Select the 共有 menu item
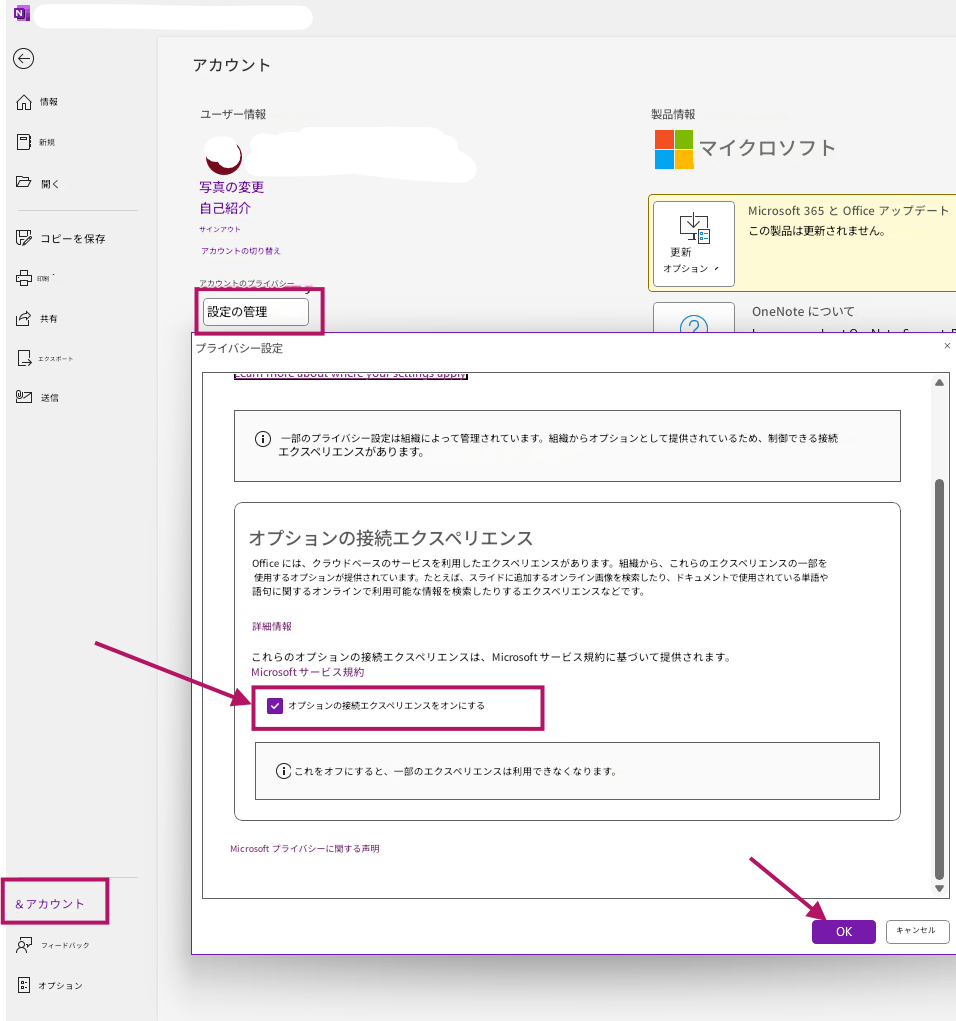The image size is (956, 1021). (x=49, y=319)
